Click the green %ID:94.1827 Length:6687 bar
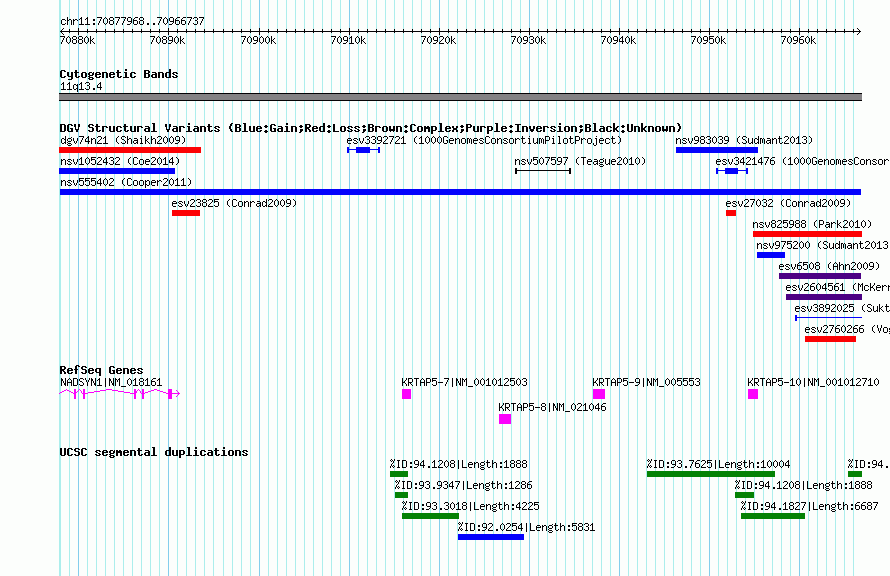890x576 pixels. tap(773, 516)
